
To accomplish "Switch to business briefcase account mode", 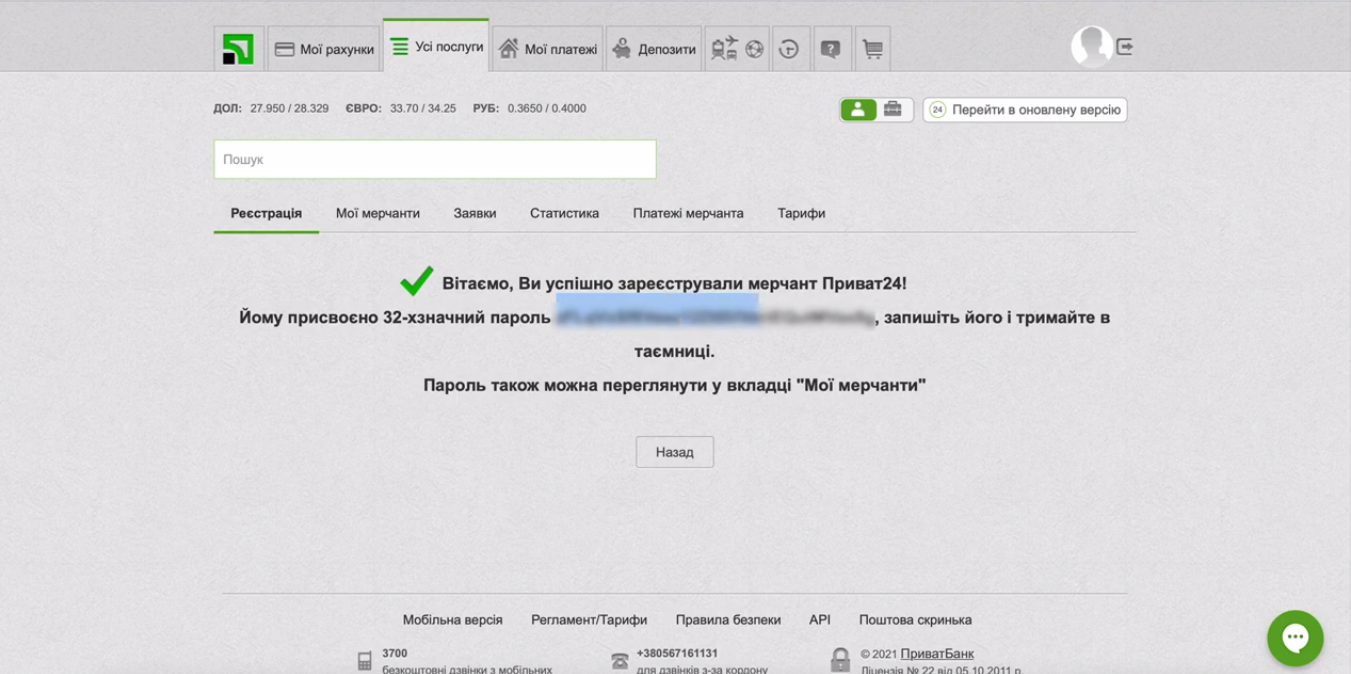I will coord(893,109).
